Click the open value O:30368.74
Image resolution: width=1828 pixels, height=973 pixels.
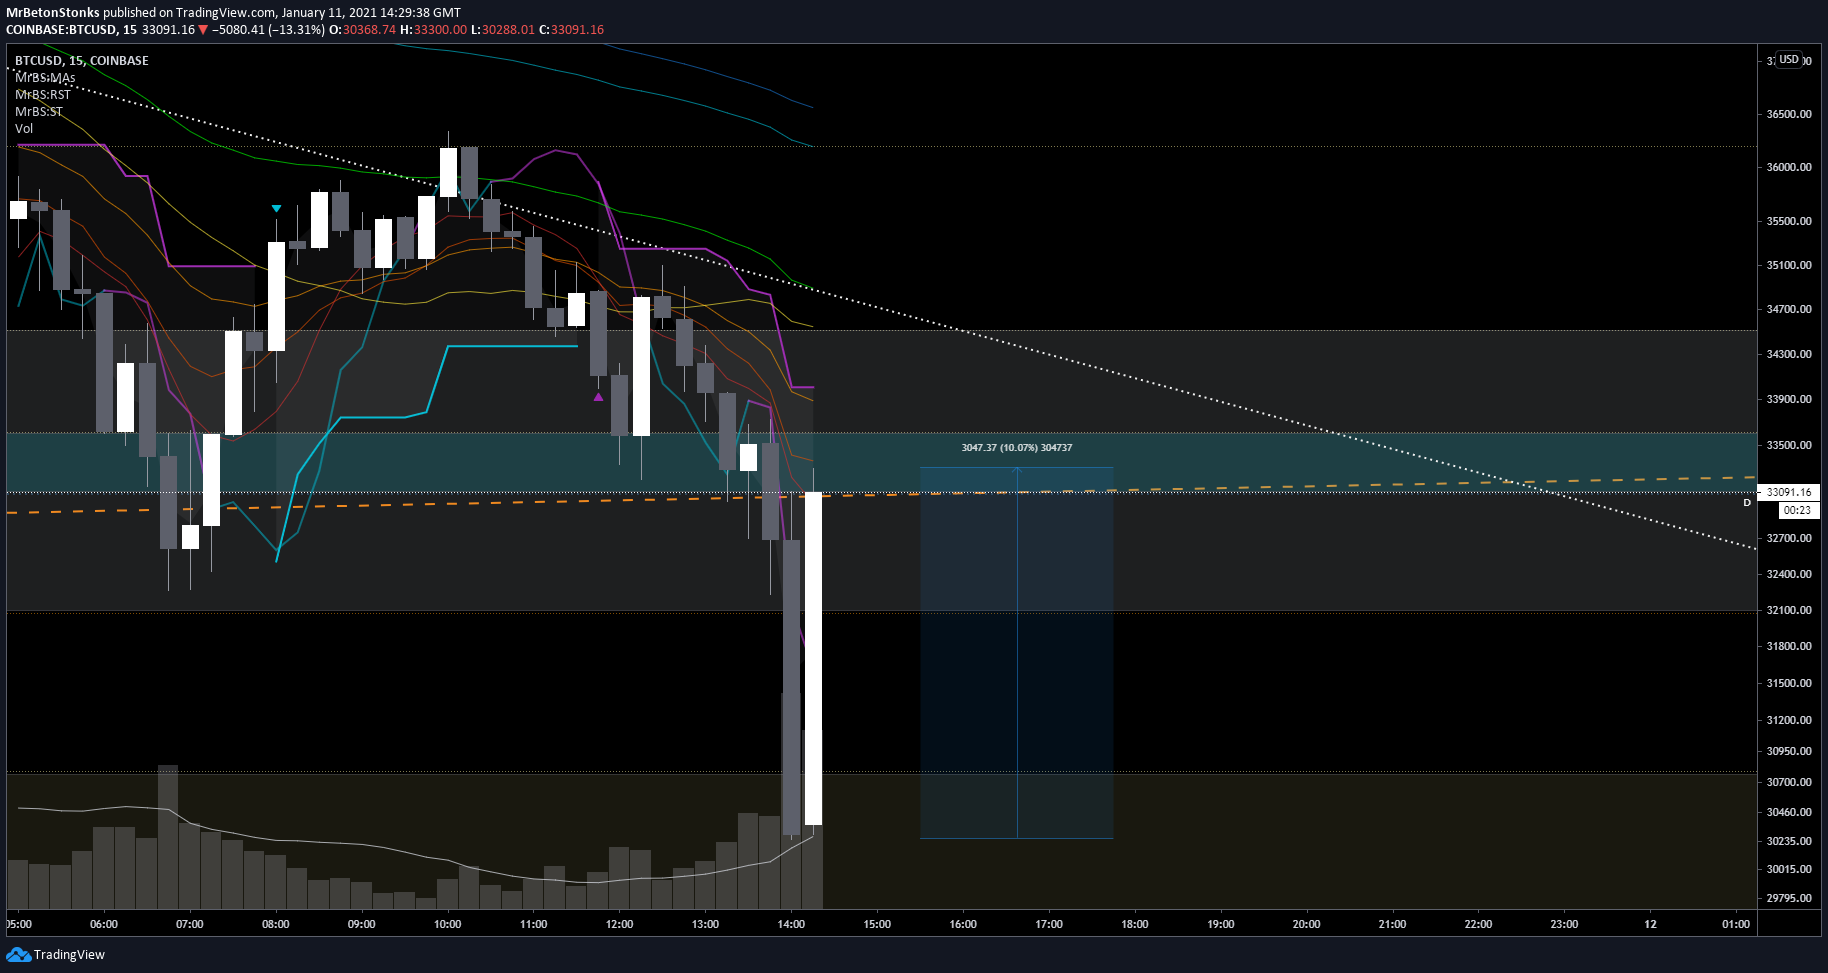[363, 30]
